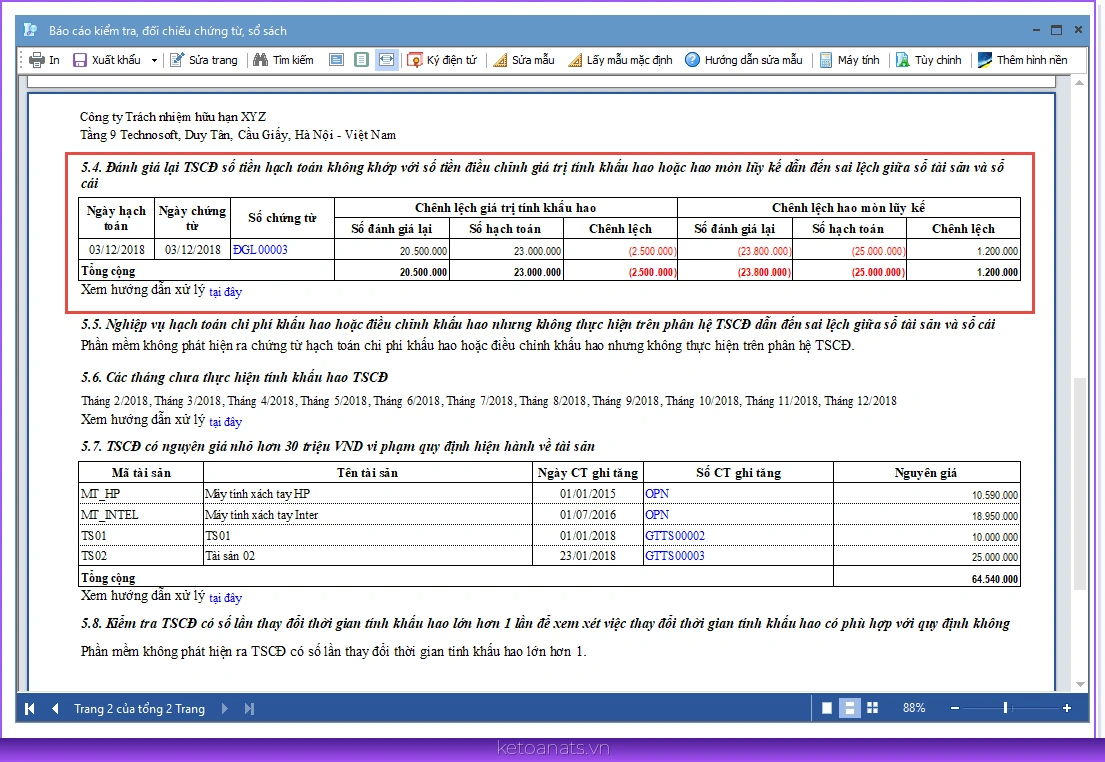Switch to the first page-layout view icon
The image size is (1105, 762).
337,60
